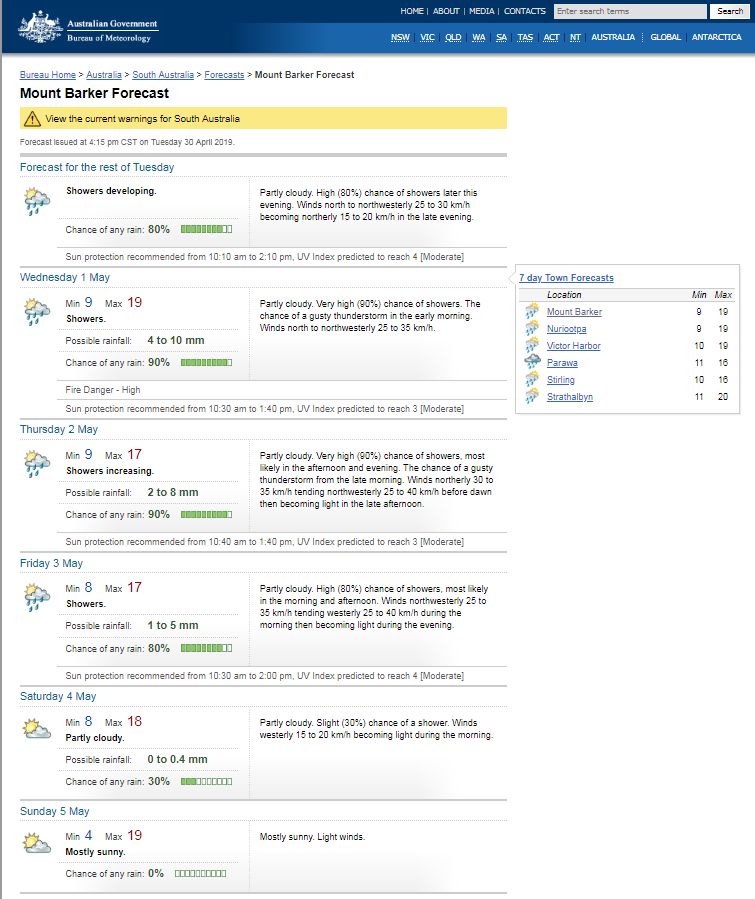Click the weather icon beside Parawa

point(532,362)
